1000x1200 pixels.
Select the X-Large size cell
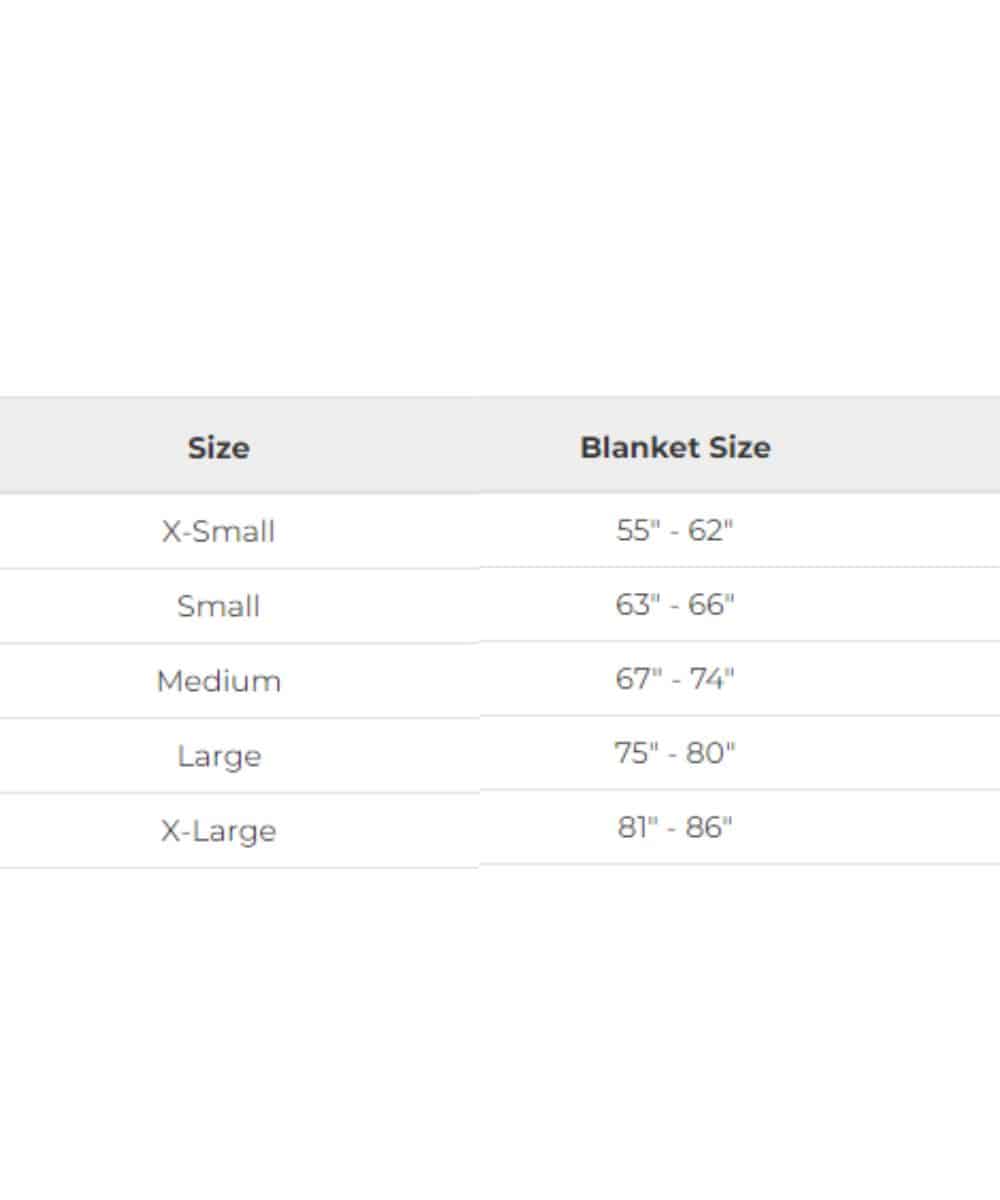[218, 831]
